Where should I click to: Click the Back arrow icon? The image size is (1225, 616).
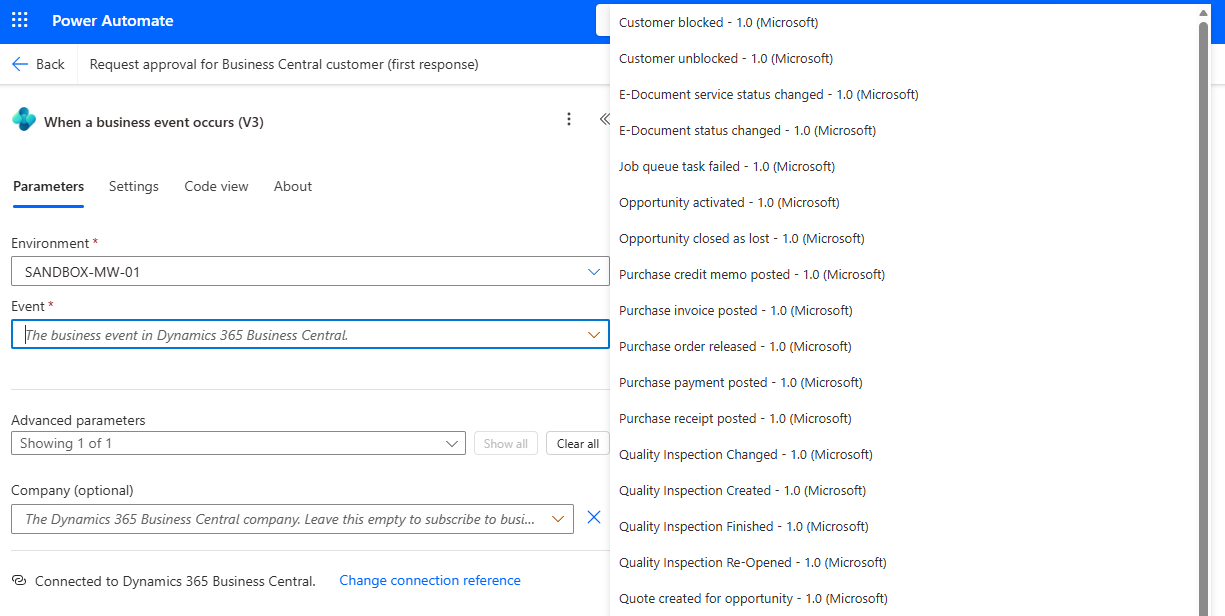(20, 64)
